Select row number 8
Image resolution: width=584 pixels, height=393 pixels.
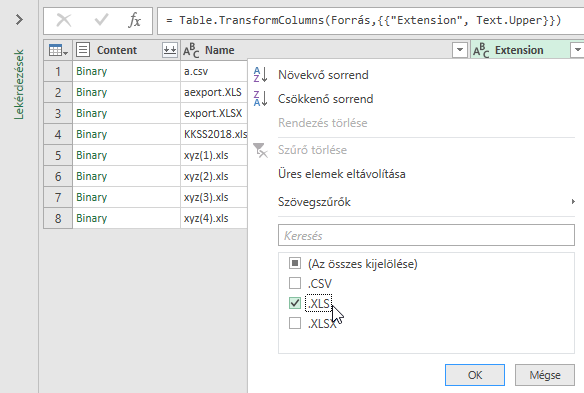(58, 218)
